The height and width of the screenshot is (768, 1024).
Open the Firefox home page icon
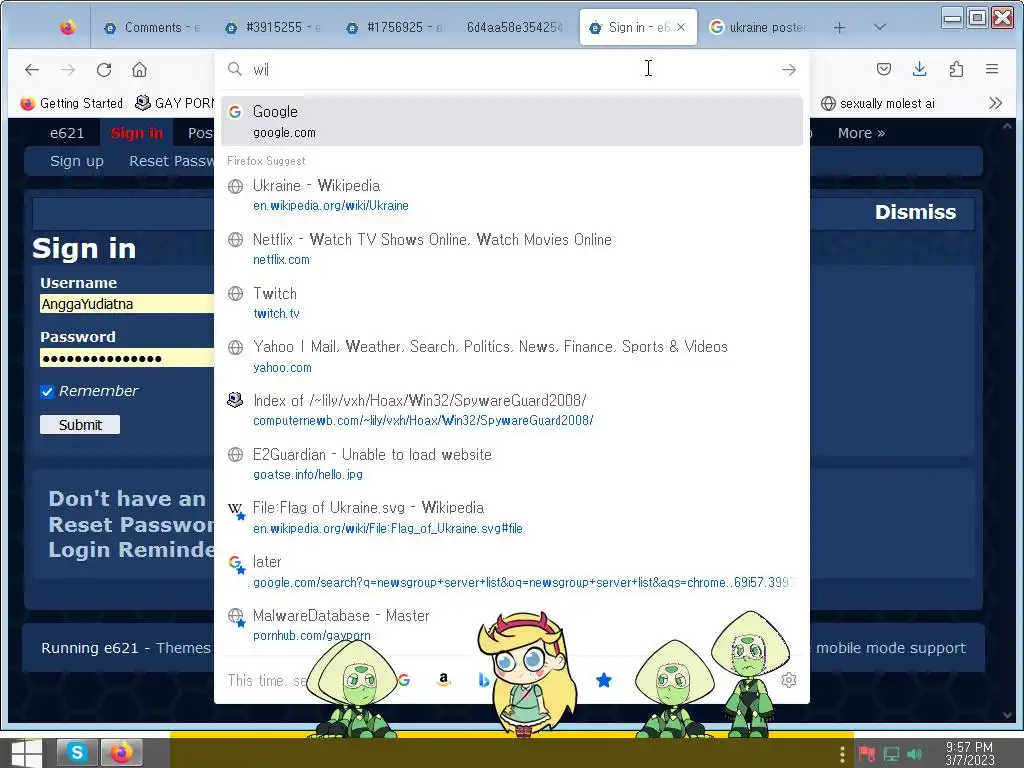[x=139, y=69]
